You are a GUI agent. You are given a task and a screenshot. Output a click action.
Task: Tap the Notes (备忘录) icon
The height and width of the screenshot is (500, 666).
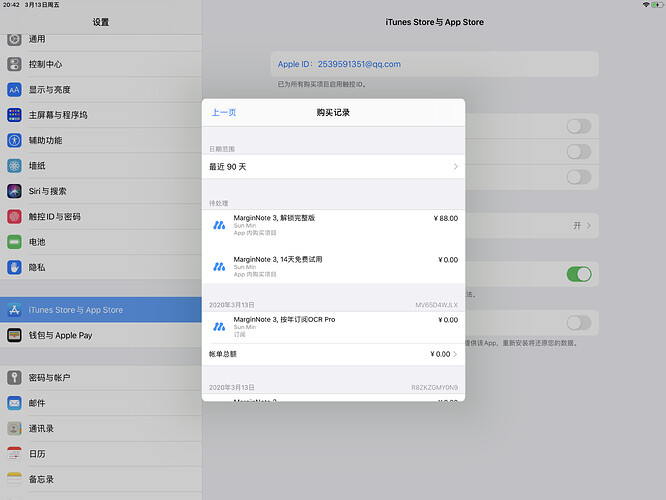point(14,479)
